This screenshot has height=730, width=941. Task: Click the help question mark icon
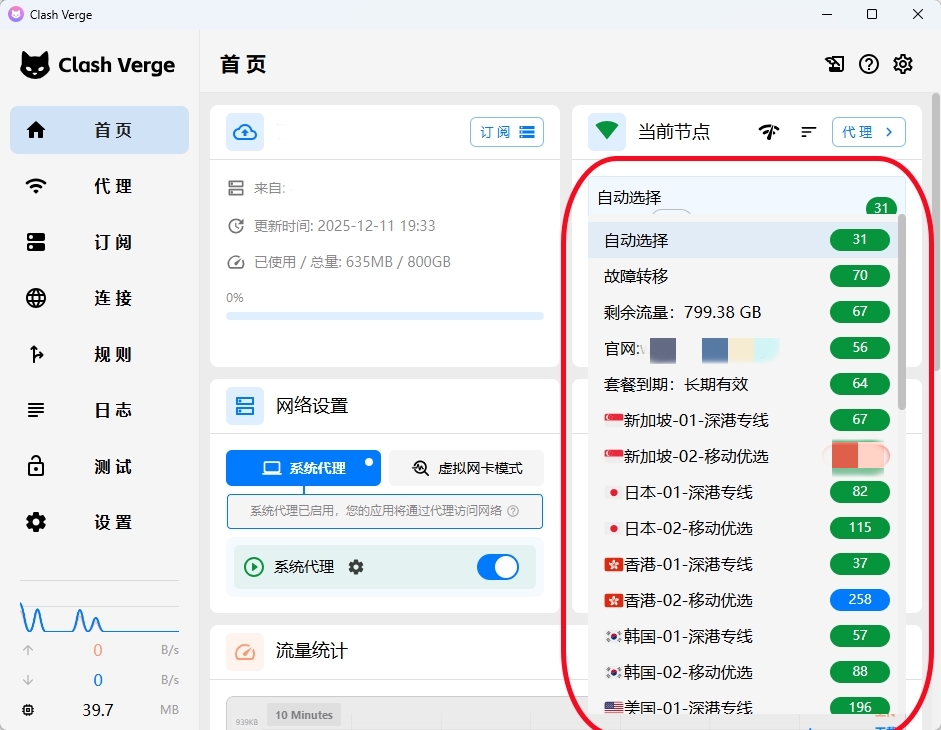click(x=869, y=64)
